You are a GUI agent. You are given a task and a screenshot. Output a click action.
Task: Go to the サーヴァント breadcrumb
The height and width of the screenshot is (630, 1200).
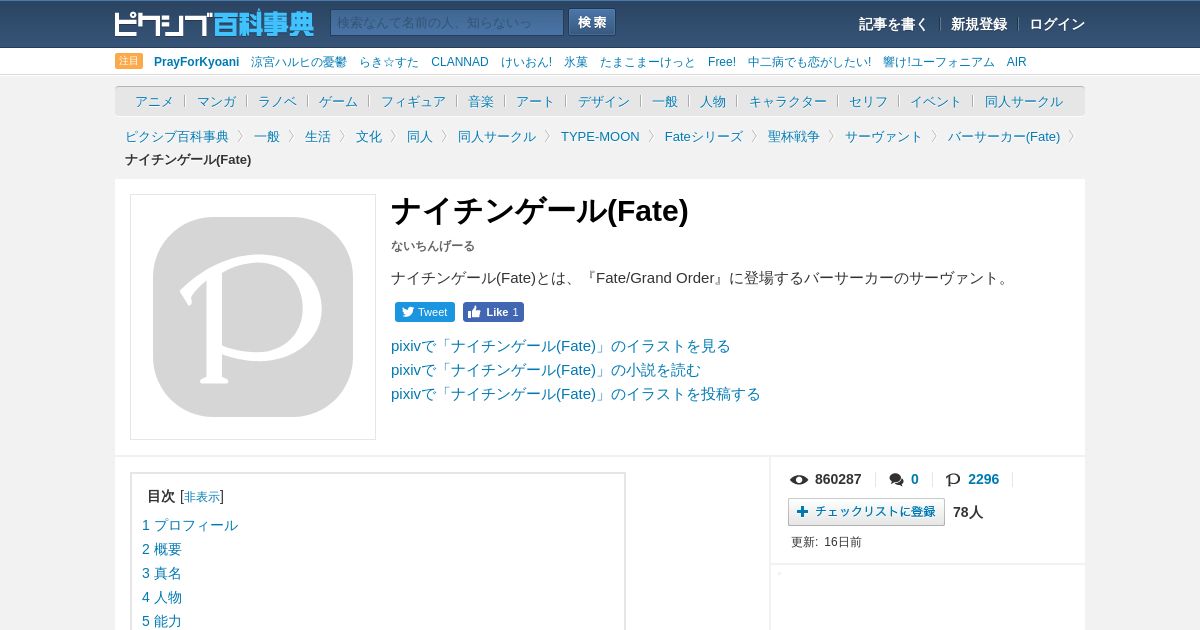point(884,136)
